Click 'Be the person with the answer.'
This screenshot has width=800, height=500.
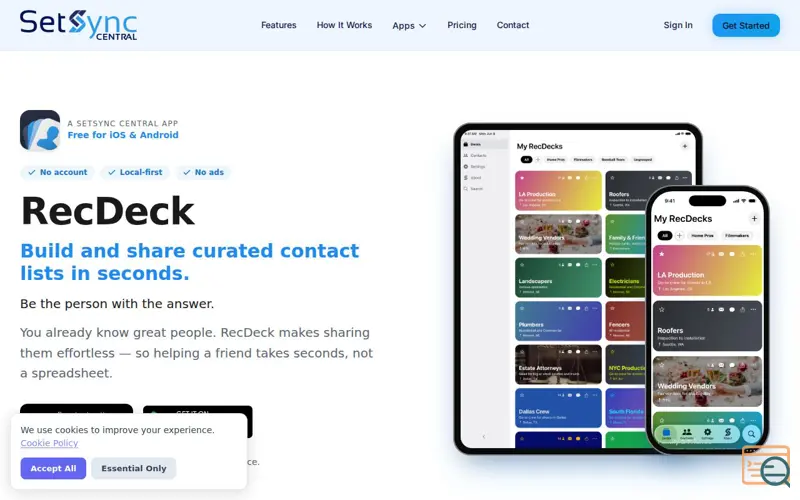pyautogui.click(x=117, y=304)
